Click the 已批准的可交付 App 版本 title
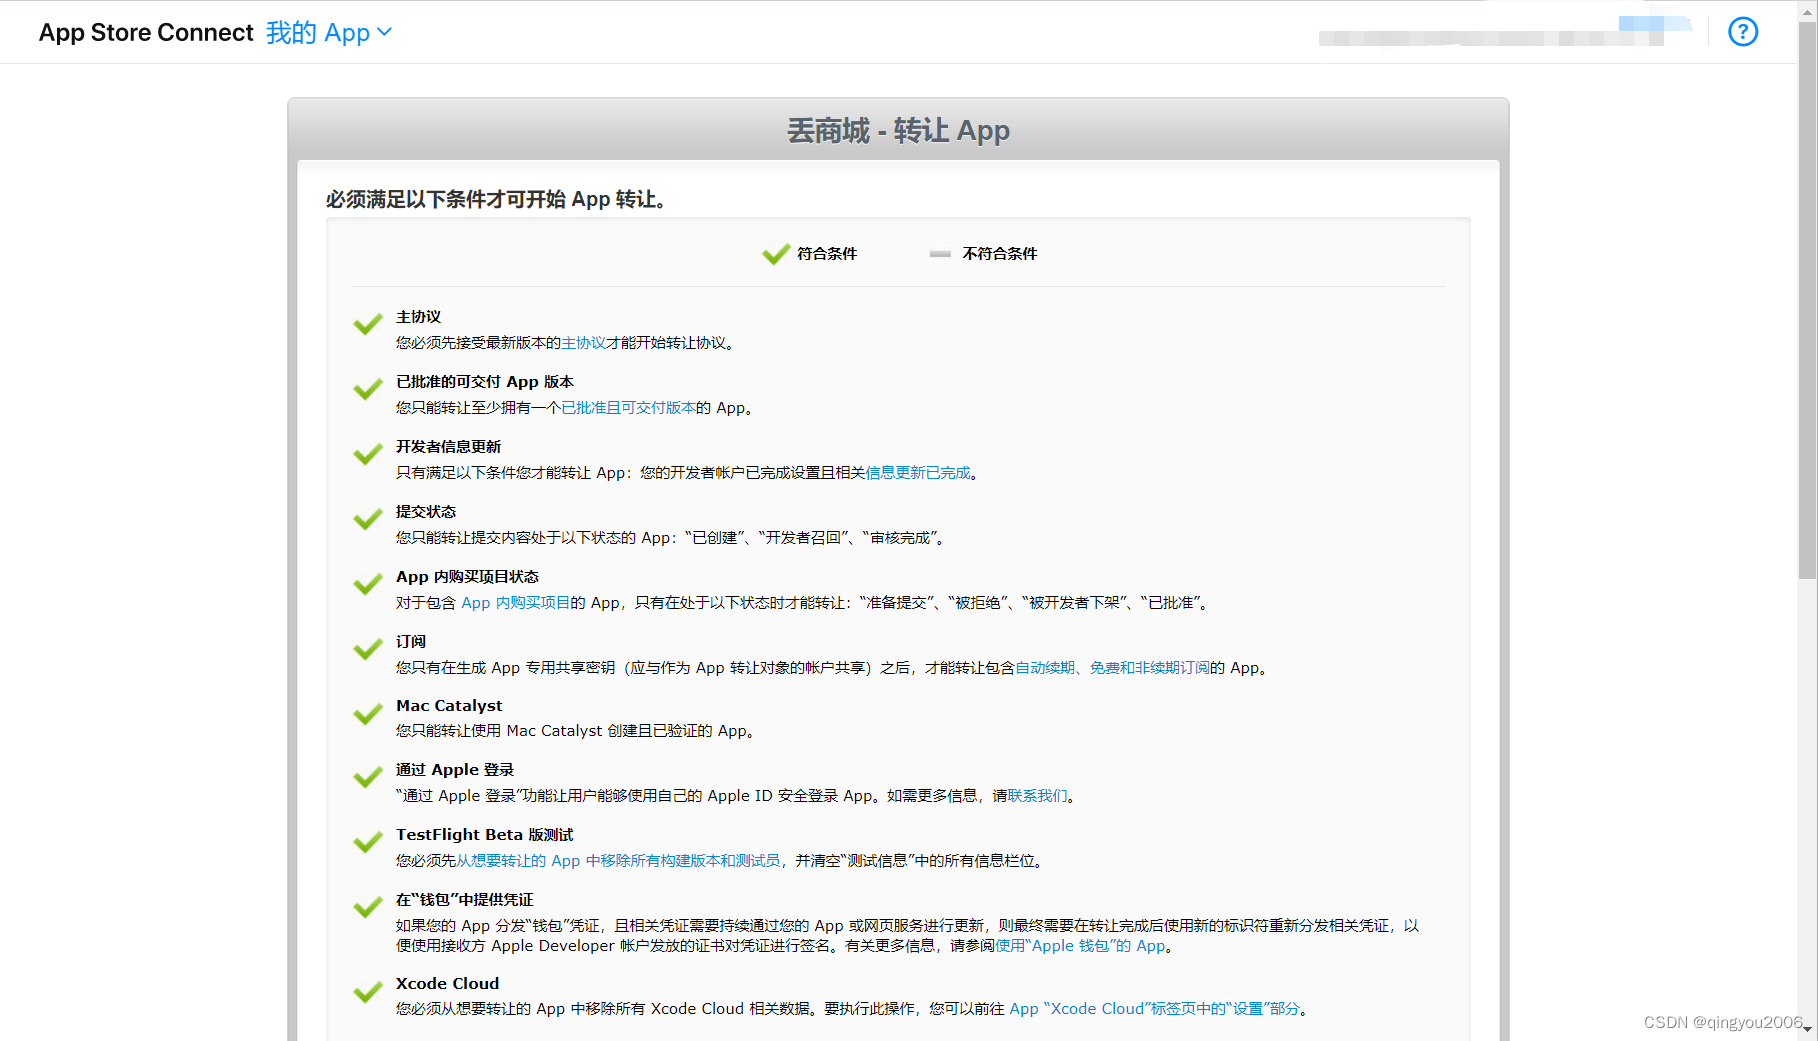1818x1041 pixels. tap(485, 382)
